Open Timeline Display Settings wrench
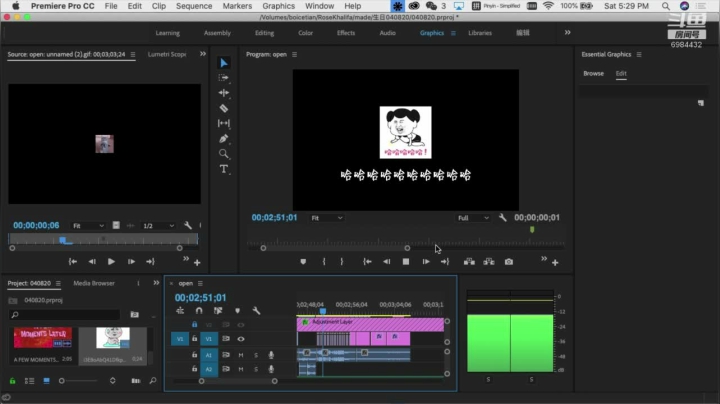Viewport: 720px width, 404px height. 256,311
